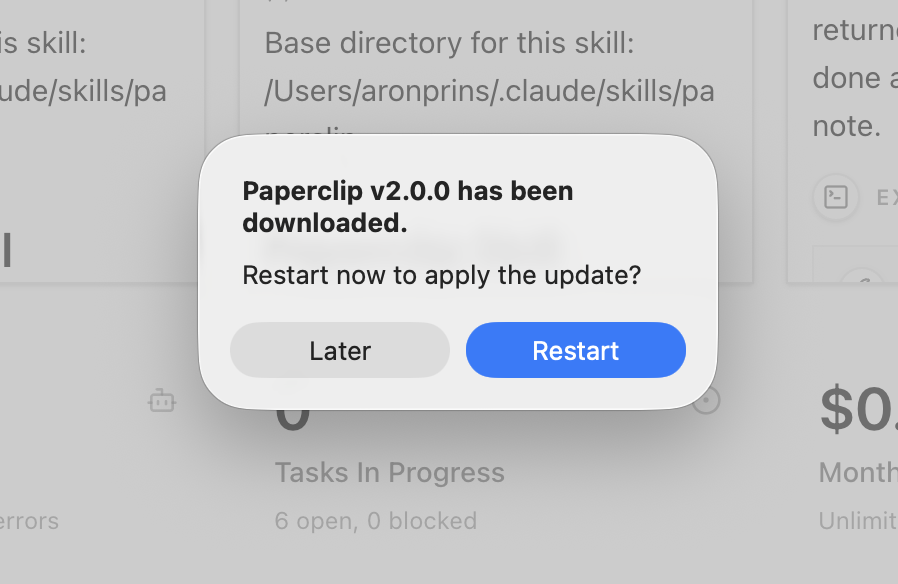Image resolution: width=898 pixels, height=584 pixels.
Task: Click the "Restart now to apply the update?" message
Action: pos(441,275)
